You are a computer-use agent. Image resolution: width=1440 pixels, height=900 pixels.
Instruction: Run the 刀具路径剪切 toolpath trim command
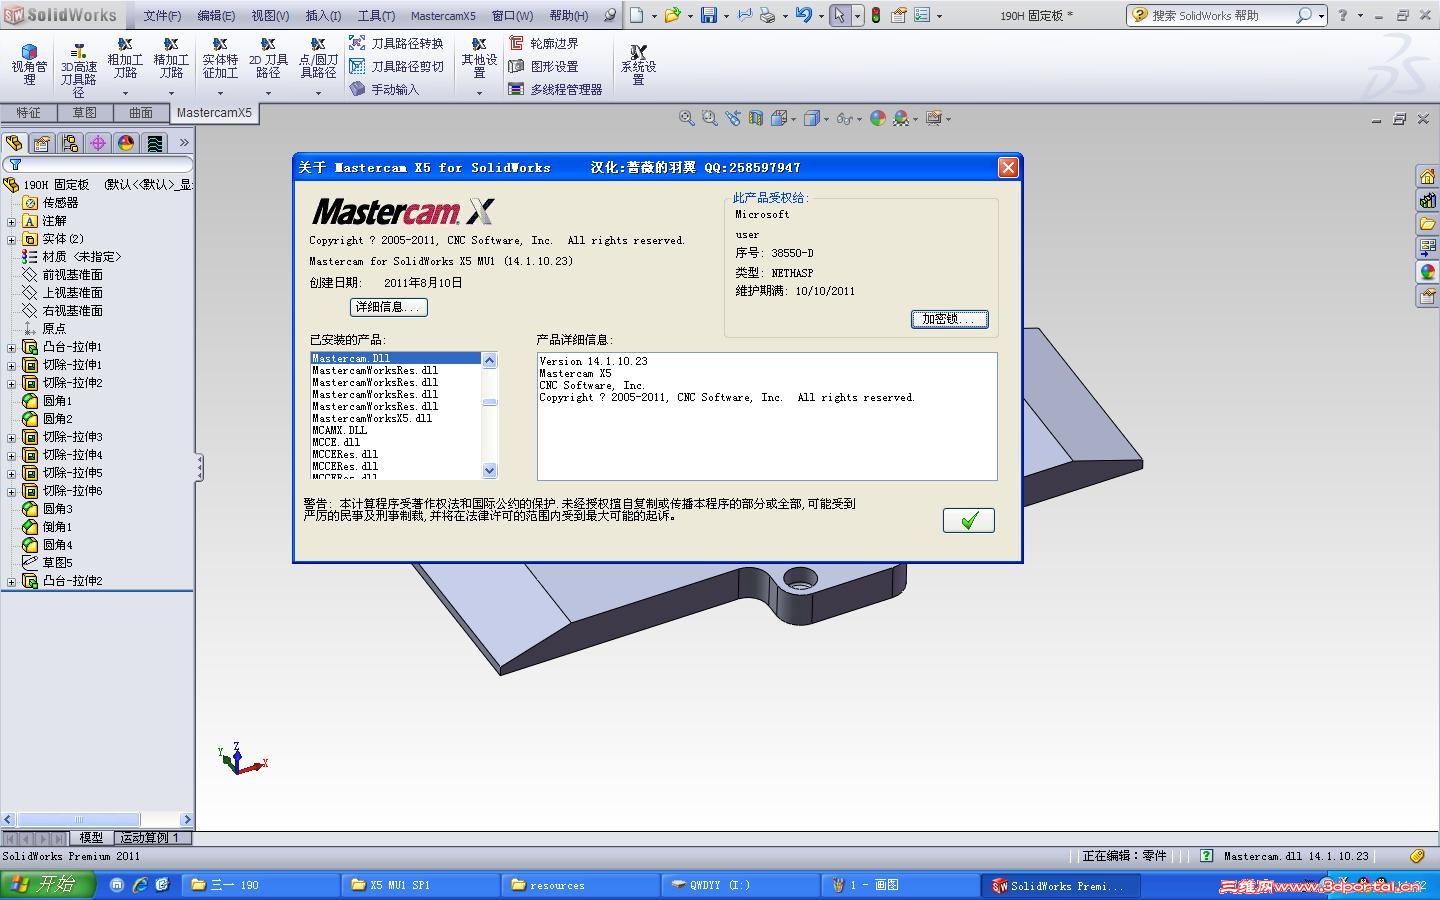coord(396,66)
